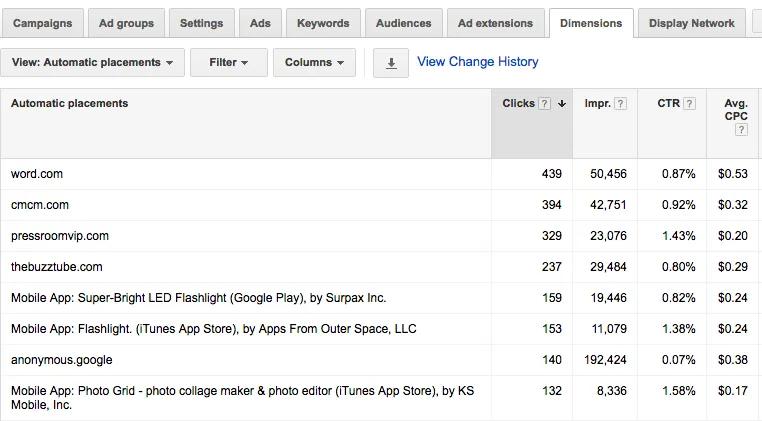
Task: Open the Ad extensions tab
Action: [x=495, y=23]
